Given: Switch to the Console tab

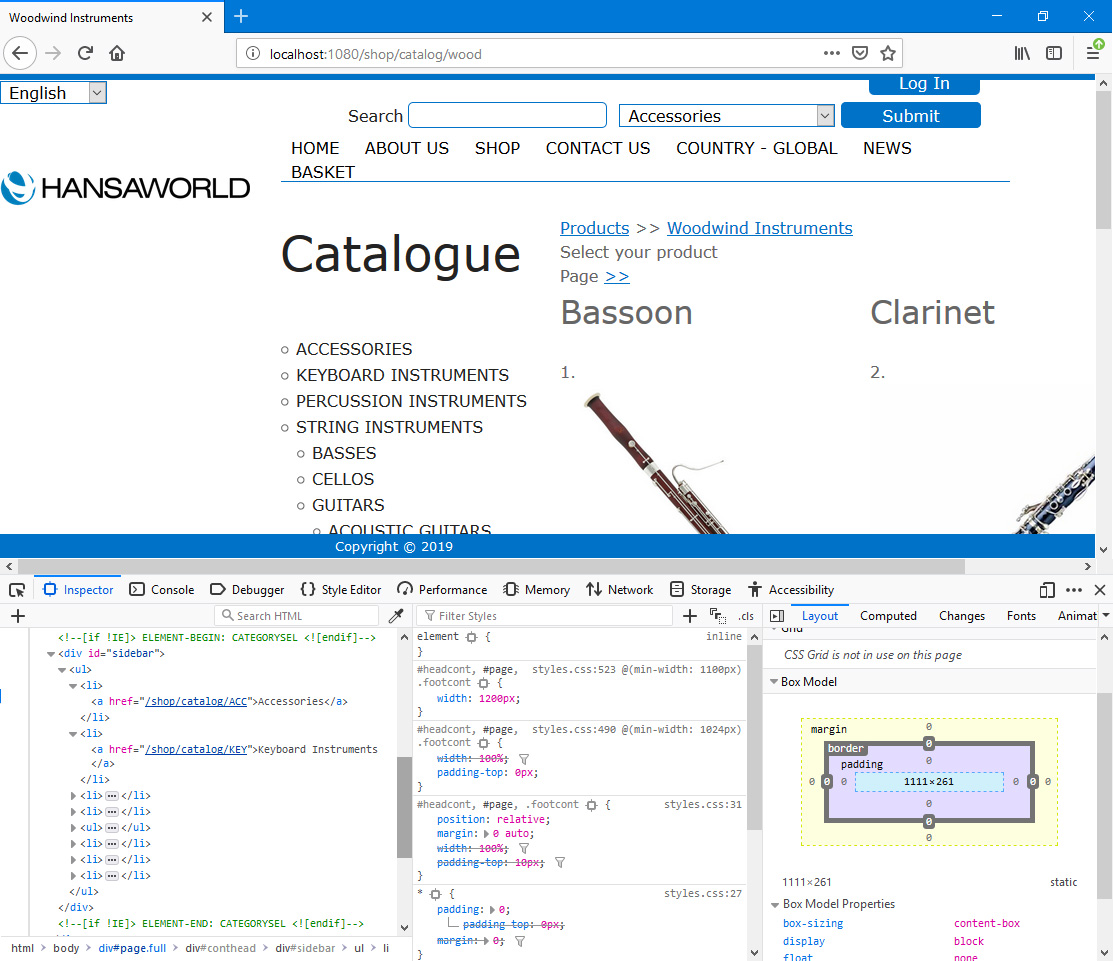Looking at the screenshot, I should pyautogui.click(x=162, y=590).
